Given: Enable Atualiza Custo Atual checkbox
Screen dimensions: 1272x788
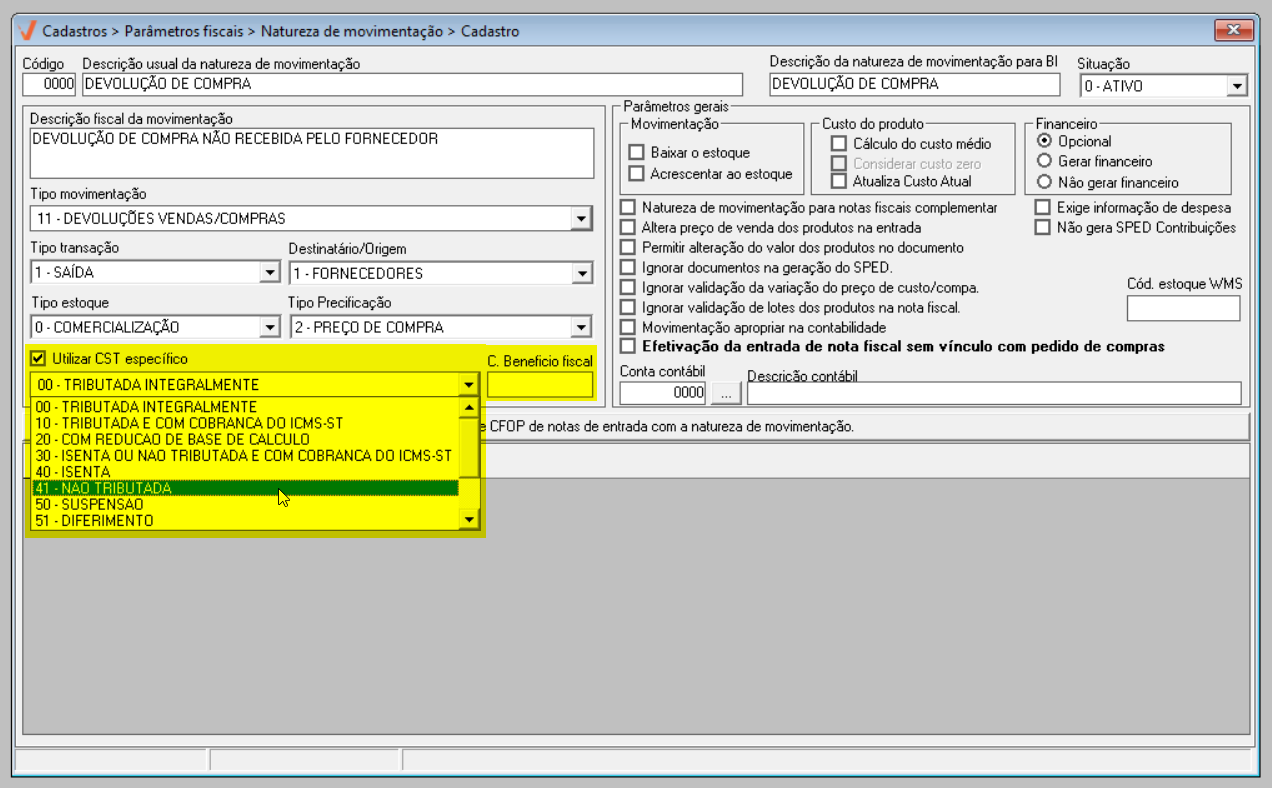Looking at the screenshot, I should pyautogui.click(x=839, y=181).
